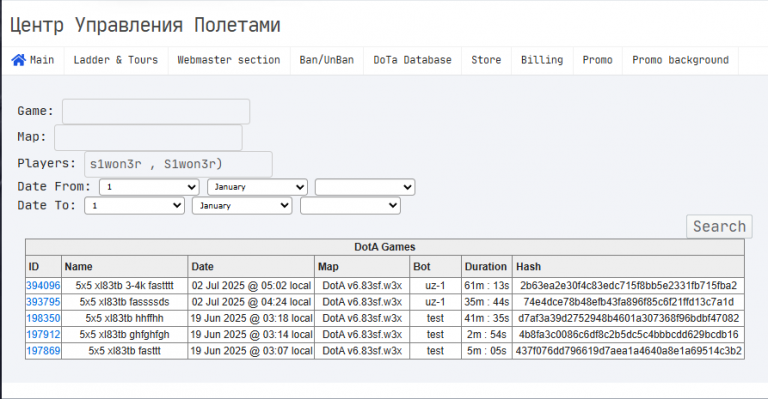This screenshot has height=399, width=768.
Task: Focus the Game input field
Action: 156,112
